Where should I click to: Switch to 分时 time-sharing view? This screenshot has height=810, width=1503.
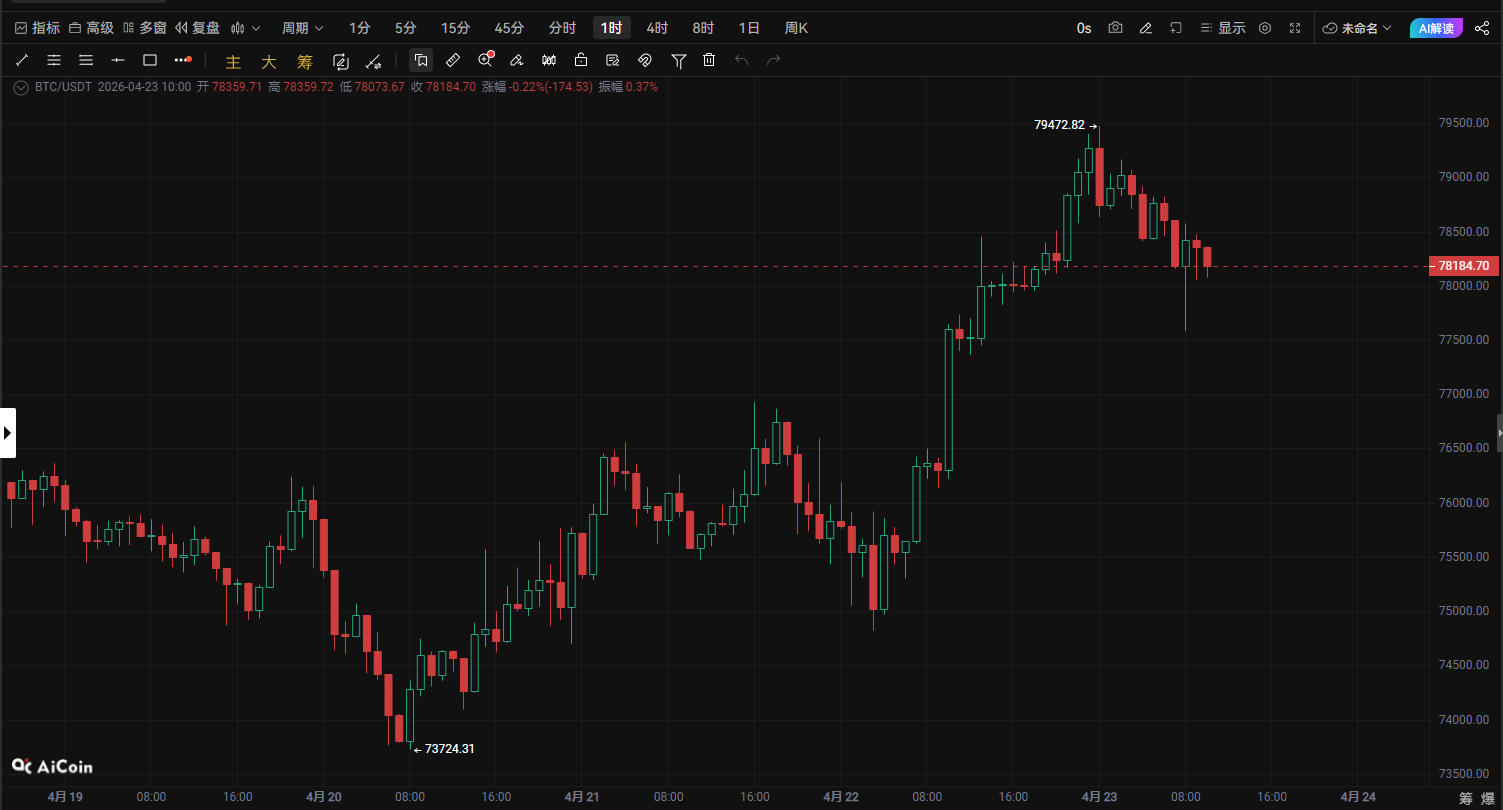pyautogui.click(x=562, y=28)
